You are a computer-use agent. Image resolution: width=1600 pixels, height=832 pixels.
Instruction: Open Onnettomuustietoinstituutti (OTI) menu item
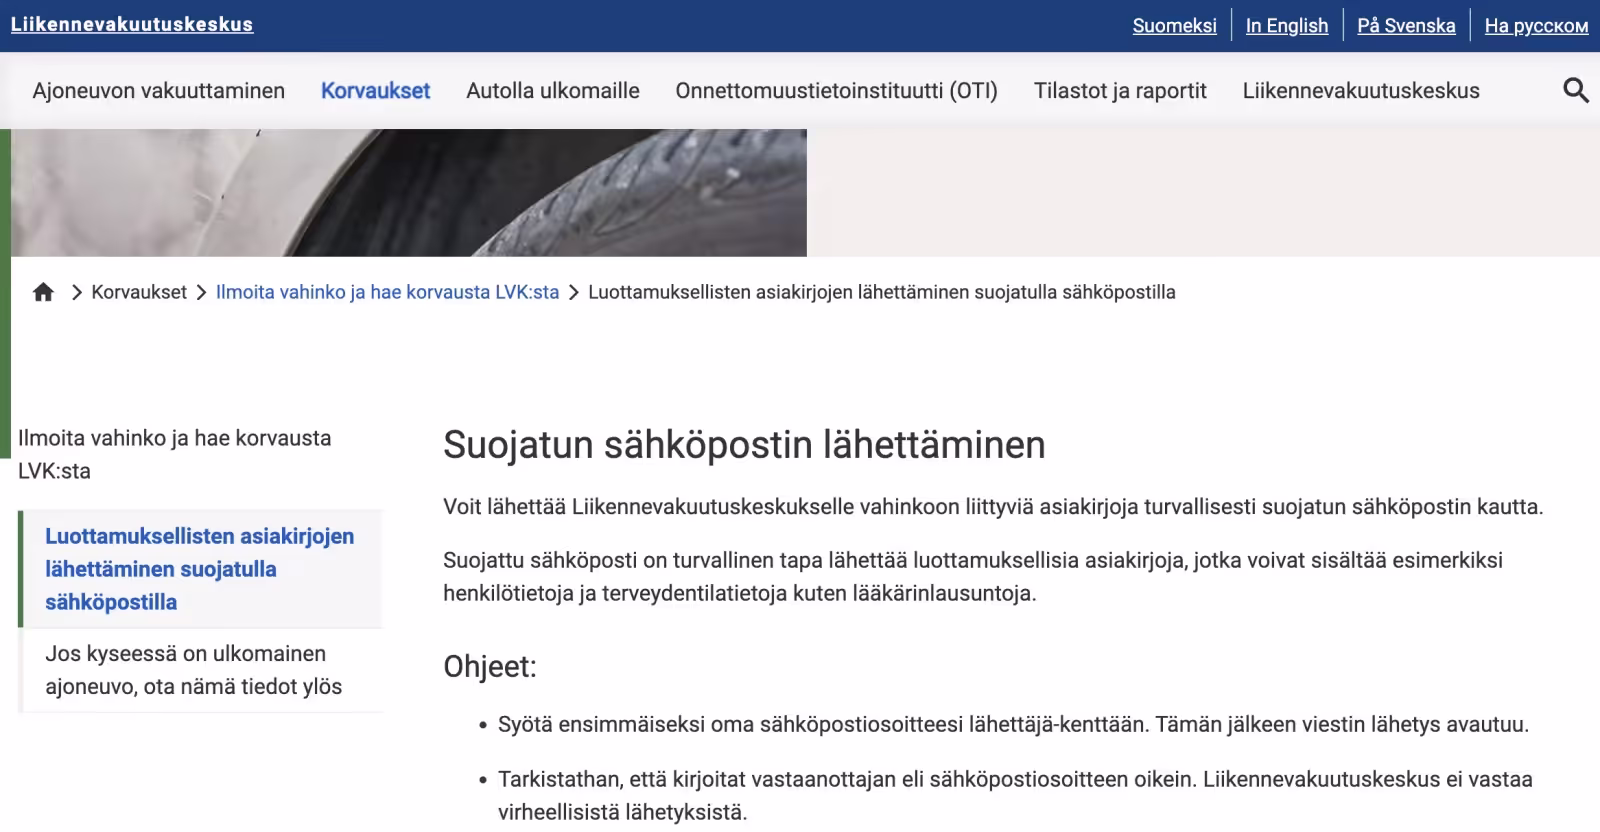[836, 90]
